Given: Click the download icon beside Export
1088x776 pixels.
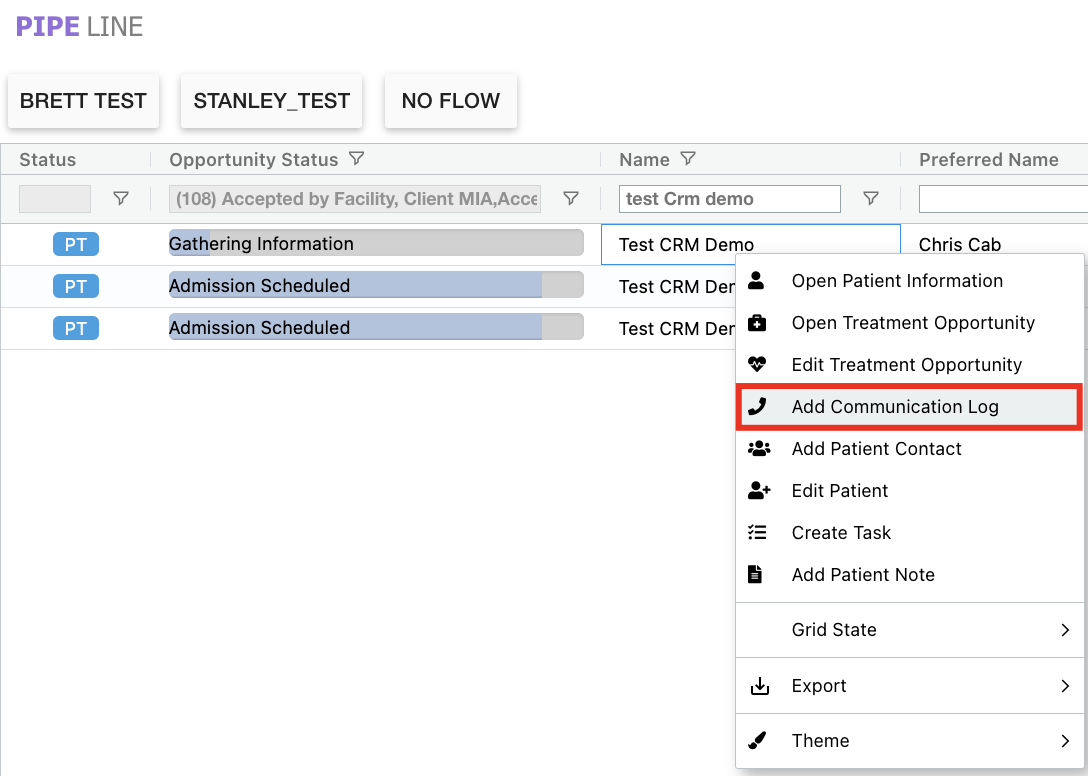Looking at the screenshot, I should 759,686.
